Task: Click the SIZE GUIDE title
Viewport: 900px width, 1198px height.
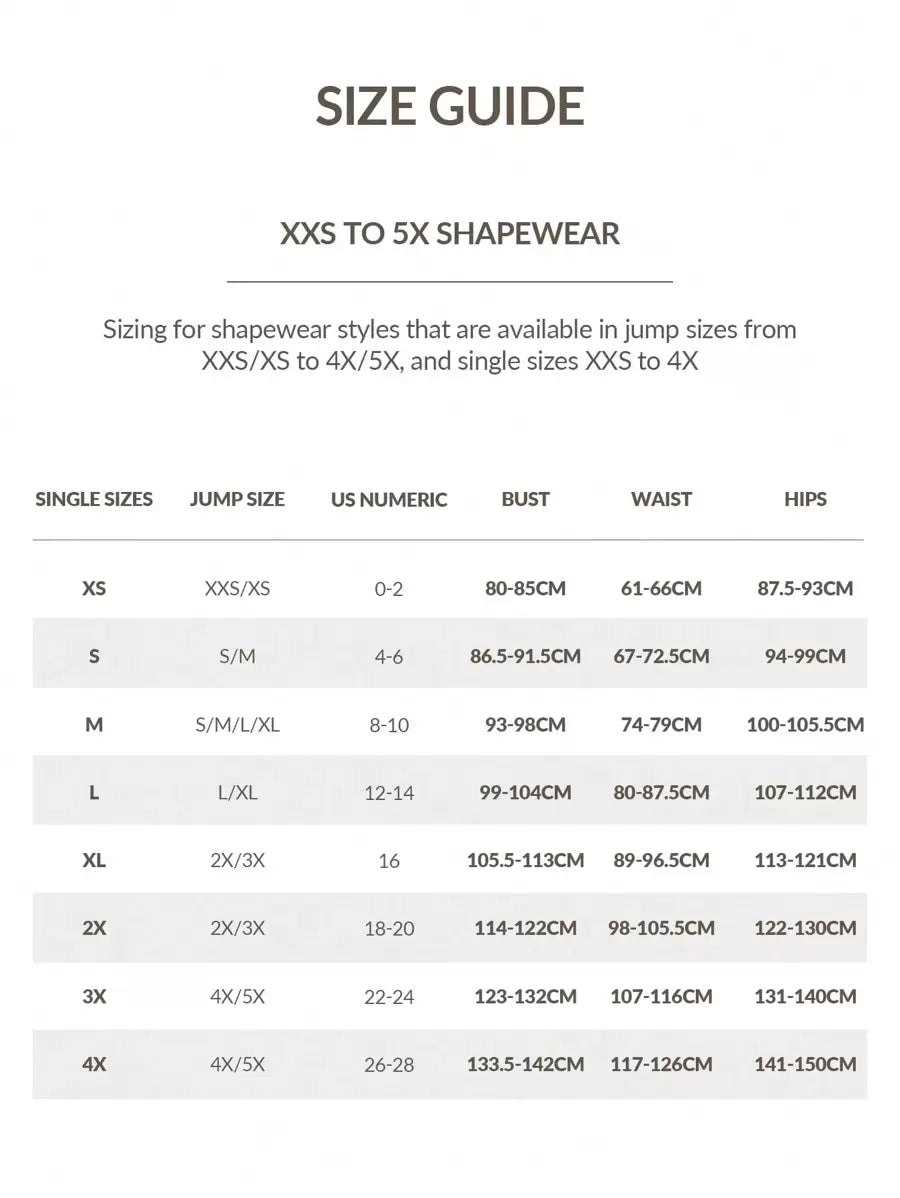Action: [x=450, y=107]
